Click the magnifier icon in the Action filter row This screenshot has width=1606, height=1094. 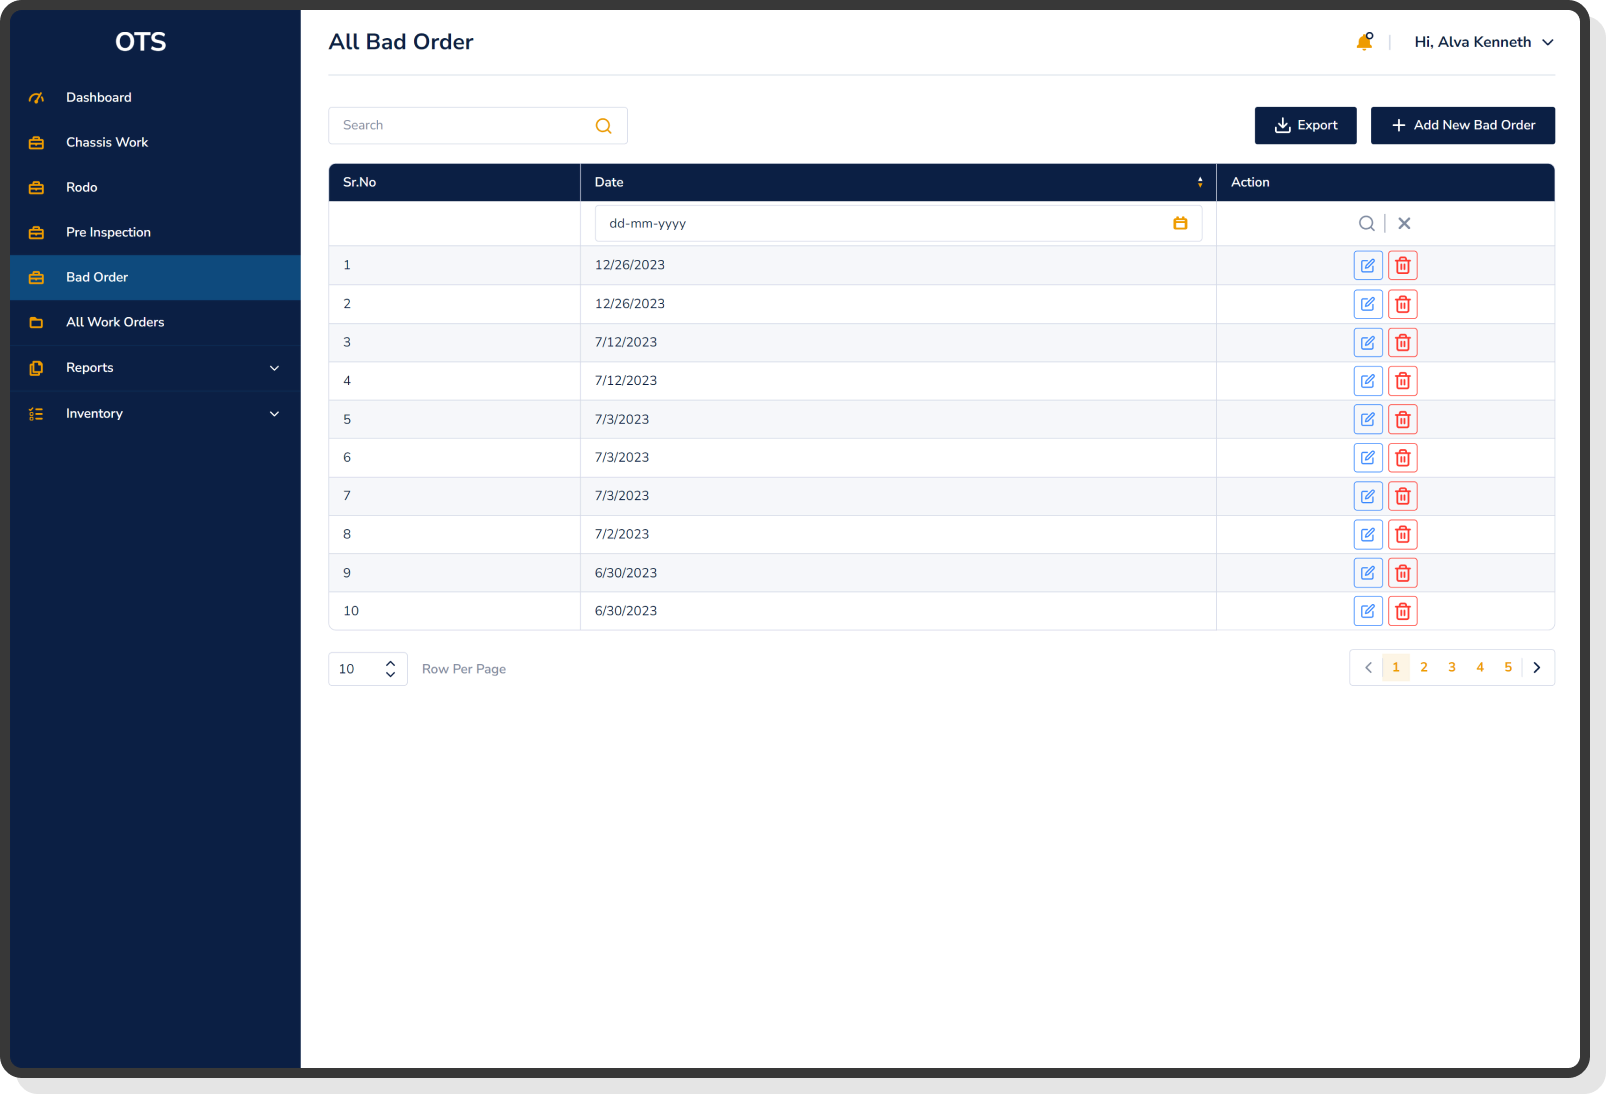(x=1366, y=223)
